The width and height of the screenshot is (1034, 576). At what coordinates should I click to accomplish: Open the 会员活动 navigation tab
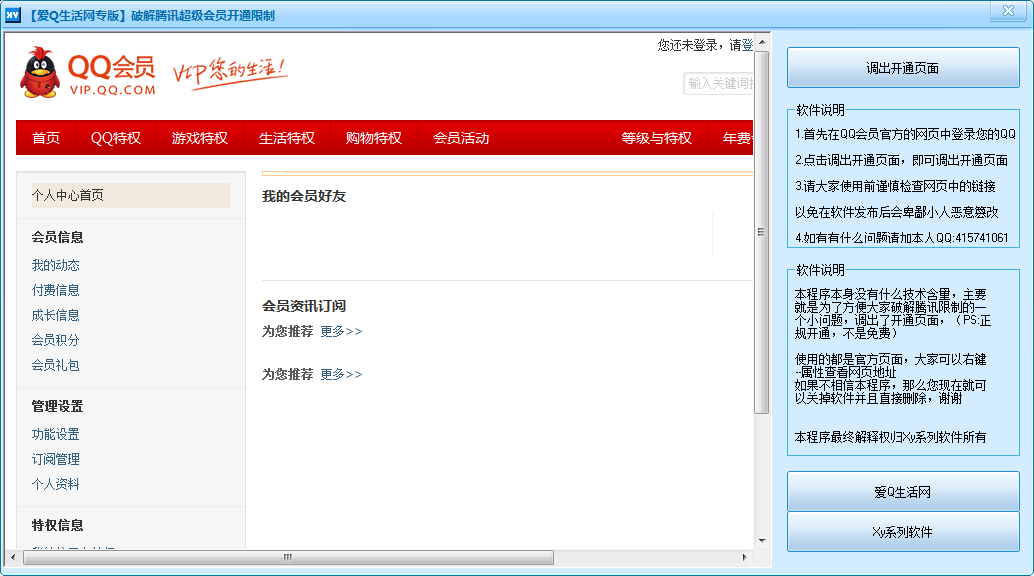[461, 138]
